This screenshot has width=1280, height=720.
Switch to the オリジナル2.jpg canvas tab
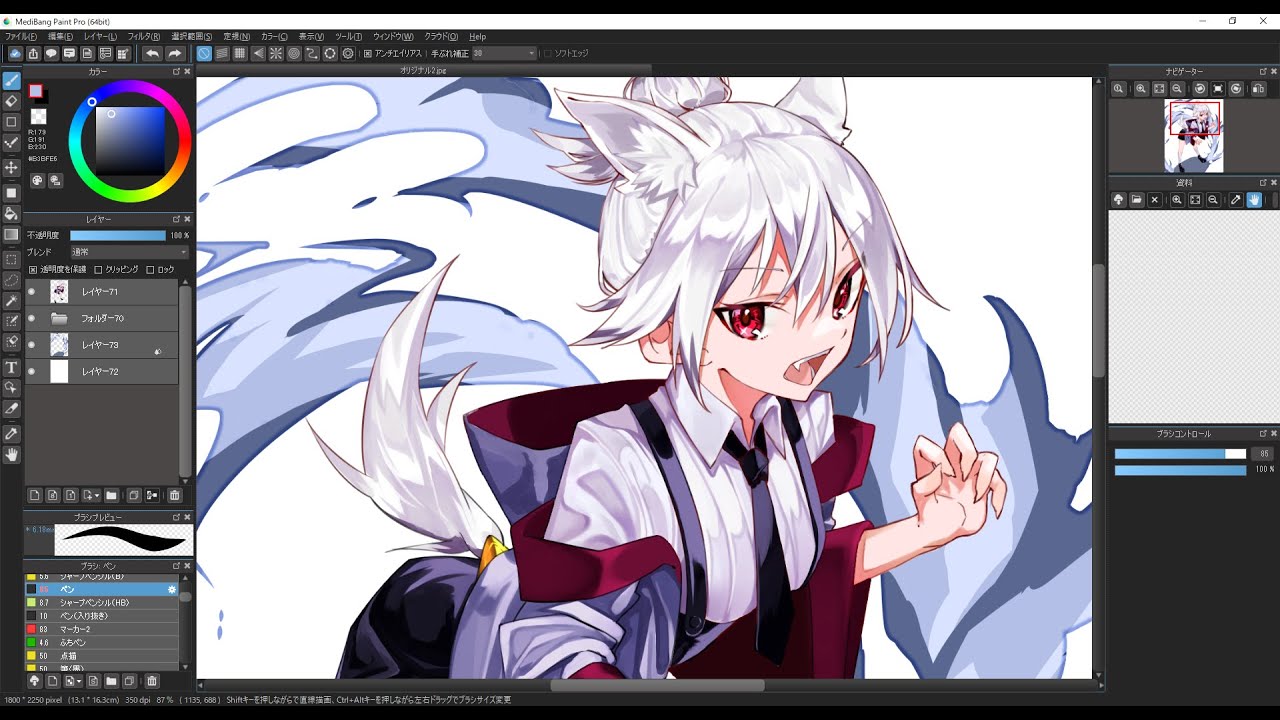[423, 70]
